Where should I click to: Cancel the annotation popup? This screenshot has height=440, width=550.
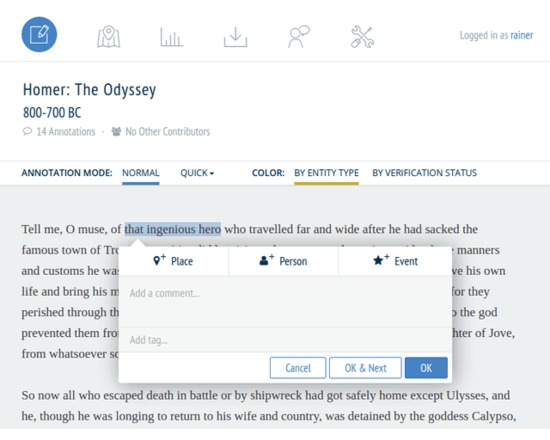click(x=298, y=368)
